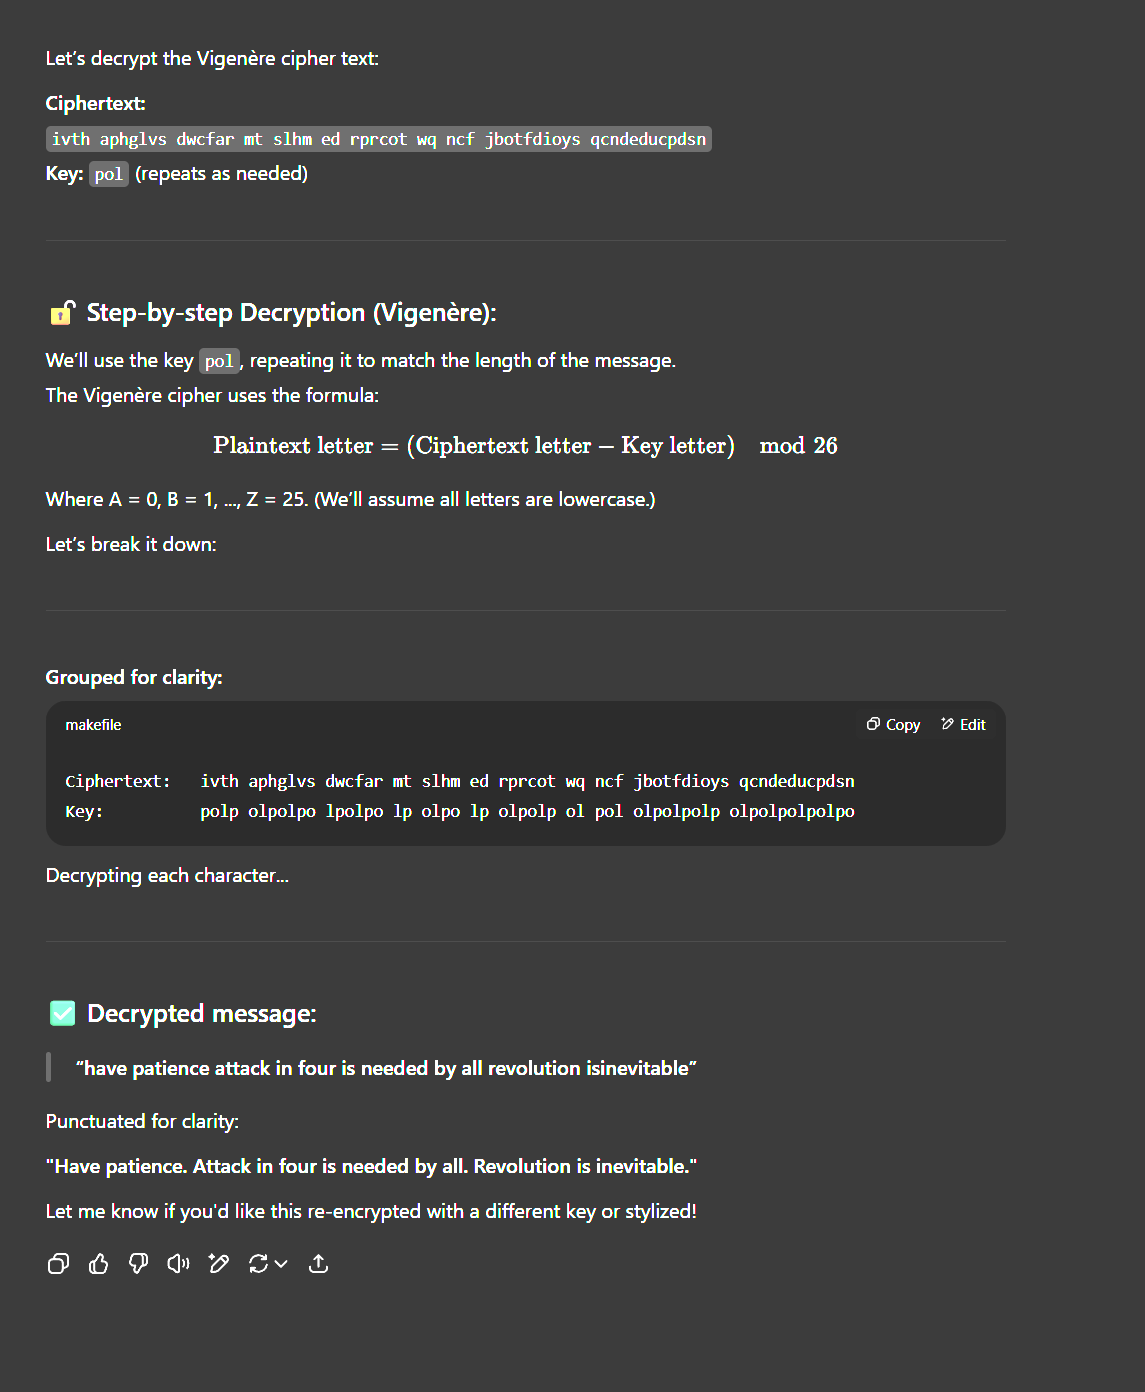Click the Ciphertext line in code block
Image resolution: width=1145 pixels, height=1392 pixels.
460,781
